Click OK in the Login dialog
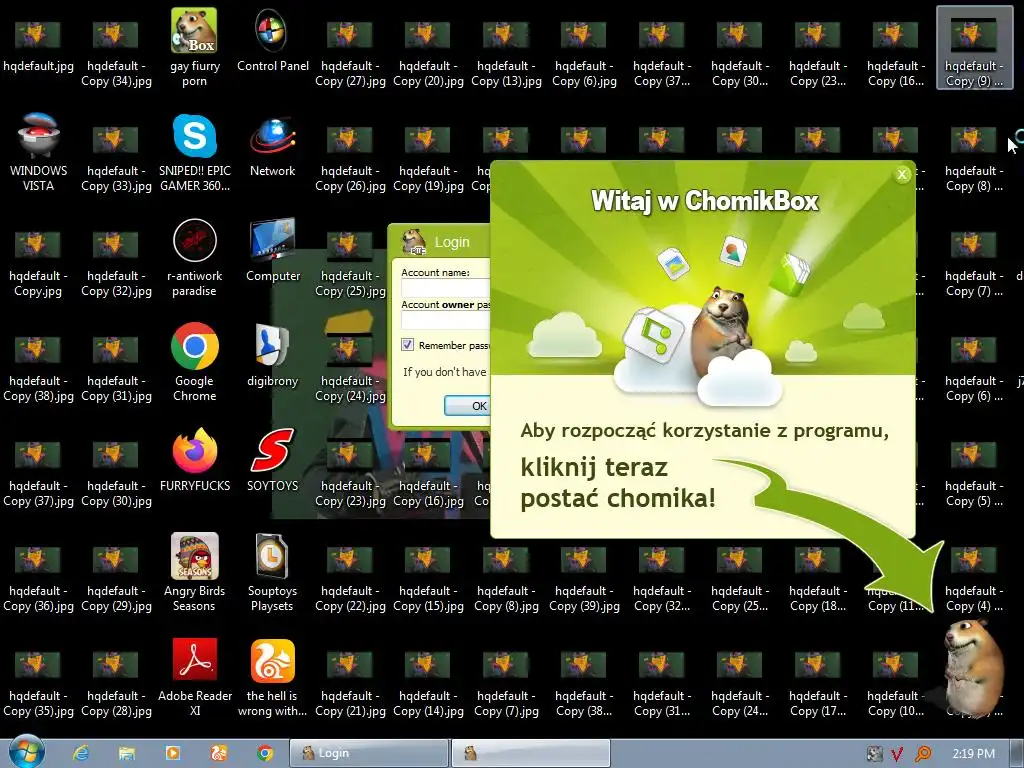This screenshot has width=1024, height=768. 467,406
